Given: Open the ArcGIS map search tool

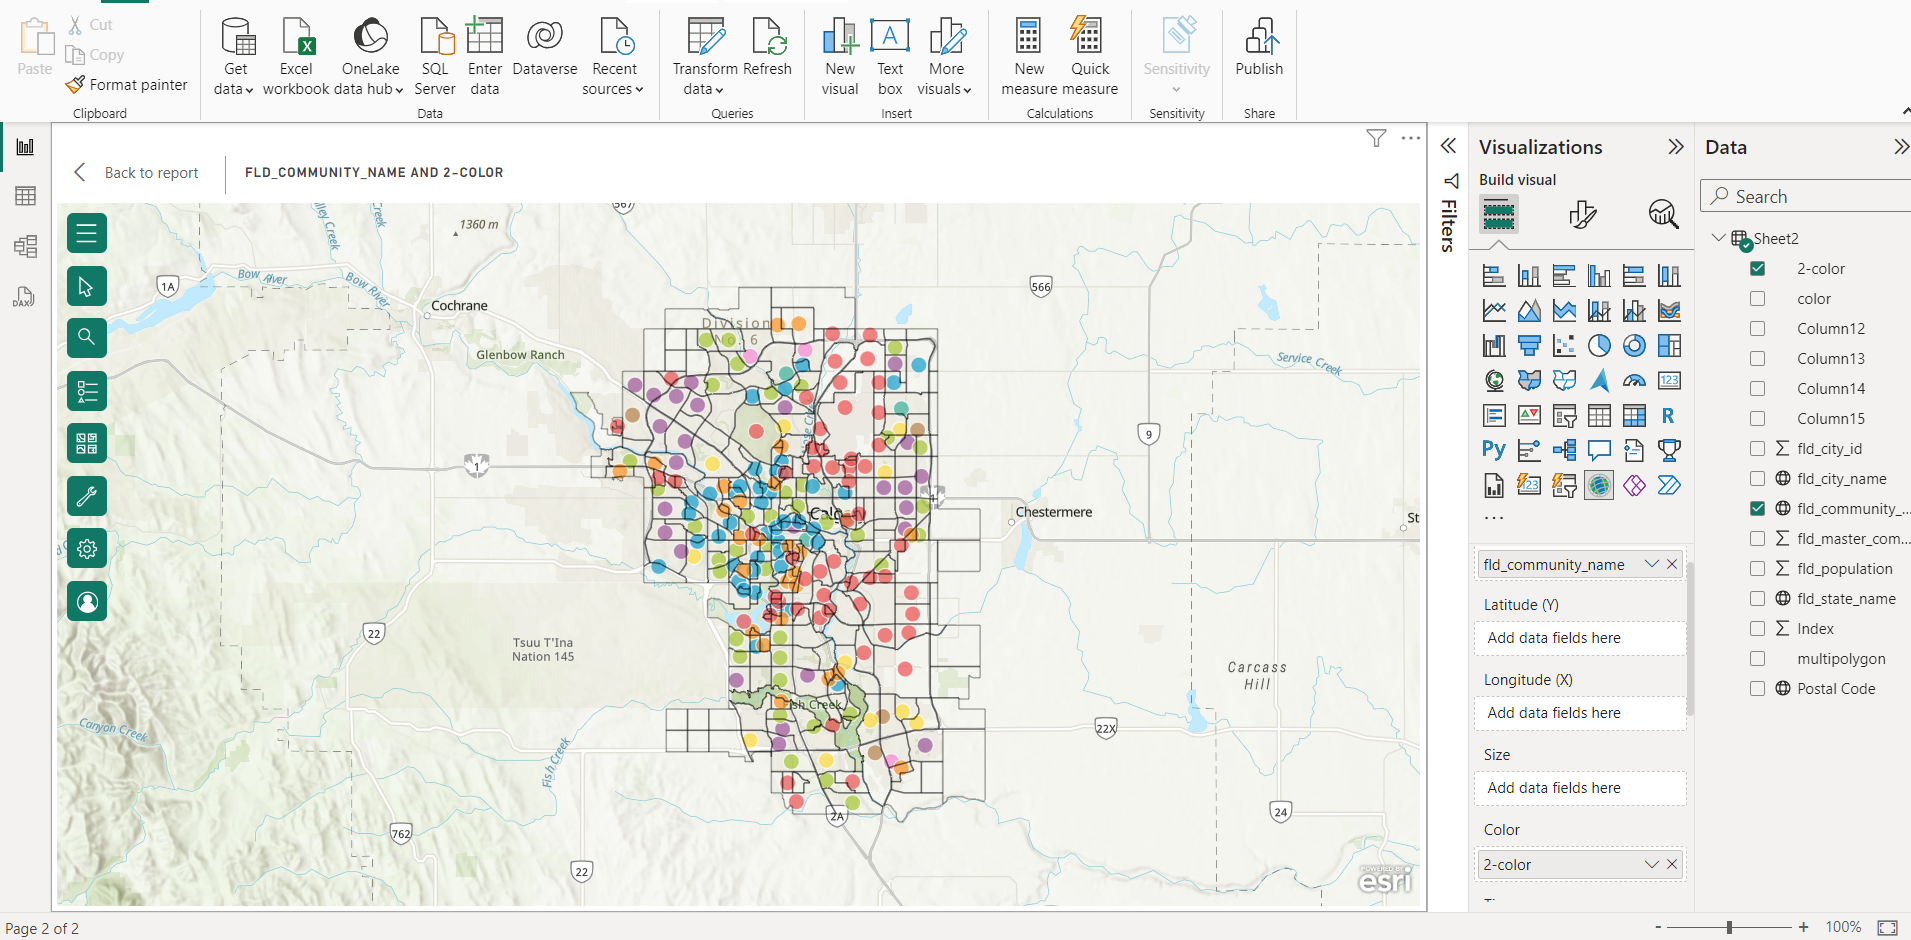Looking at the screenshot, I should pyautogui.click(x=87, y=338).
